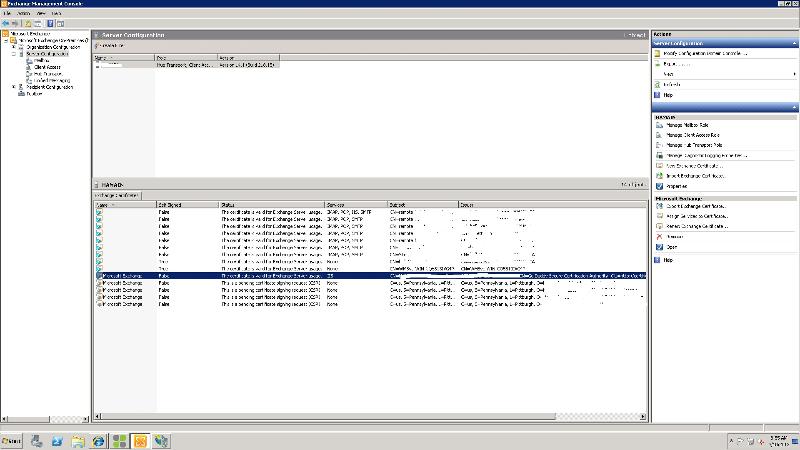
Task: Click the bottom Help action in Actions pane
Action: coord(668,260)
